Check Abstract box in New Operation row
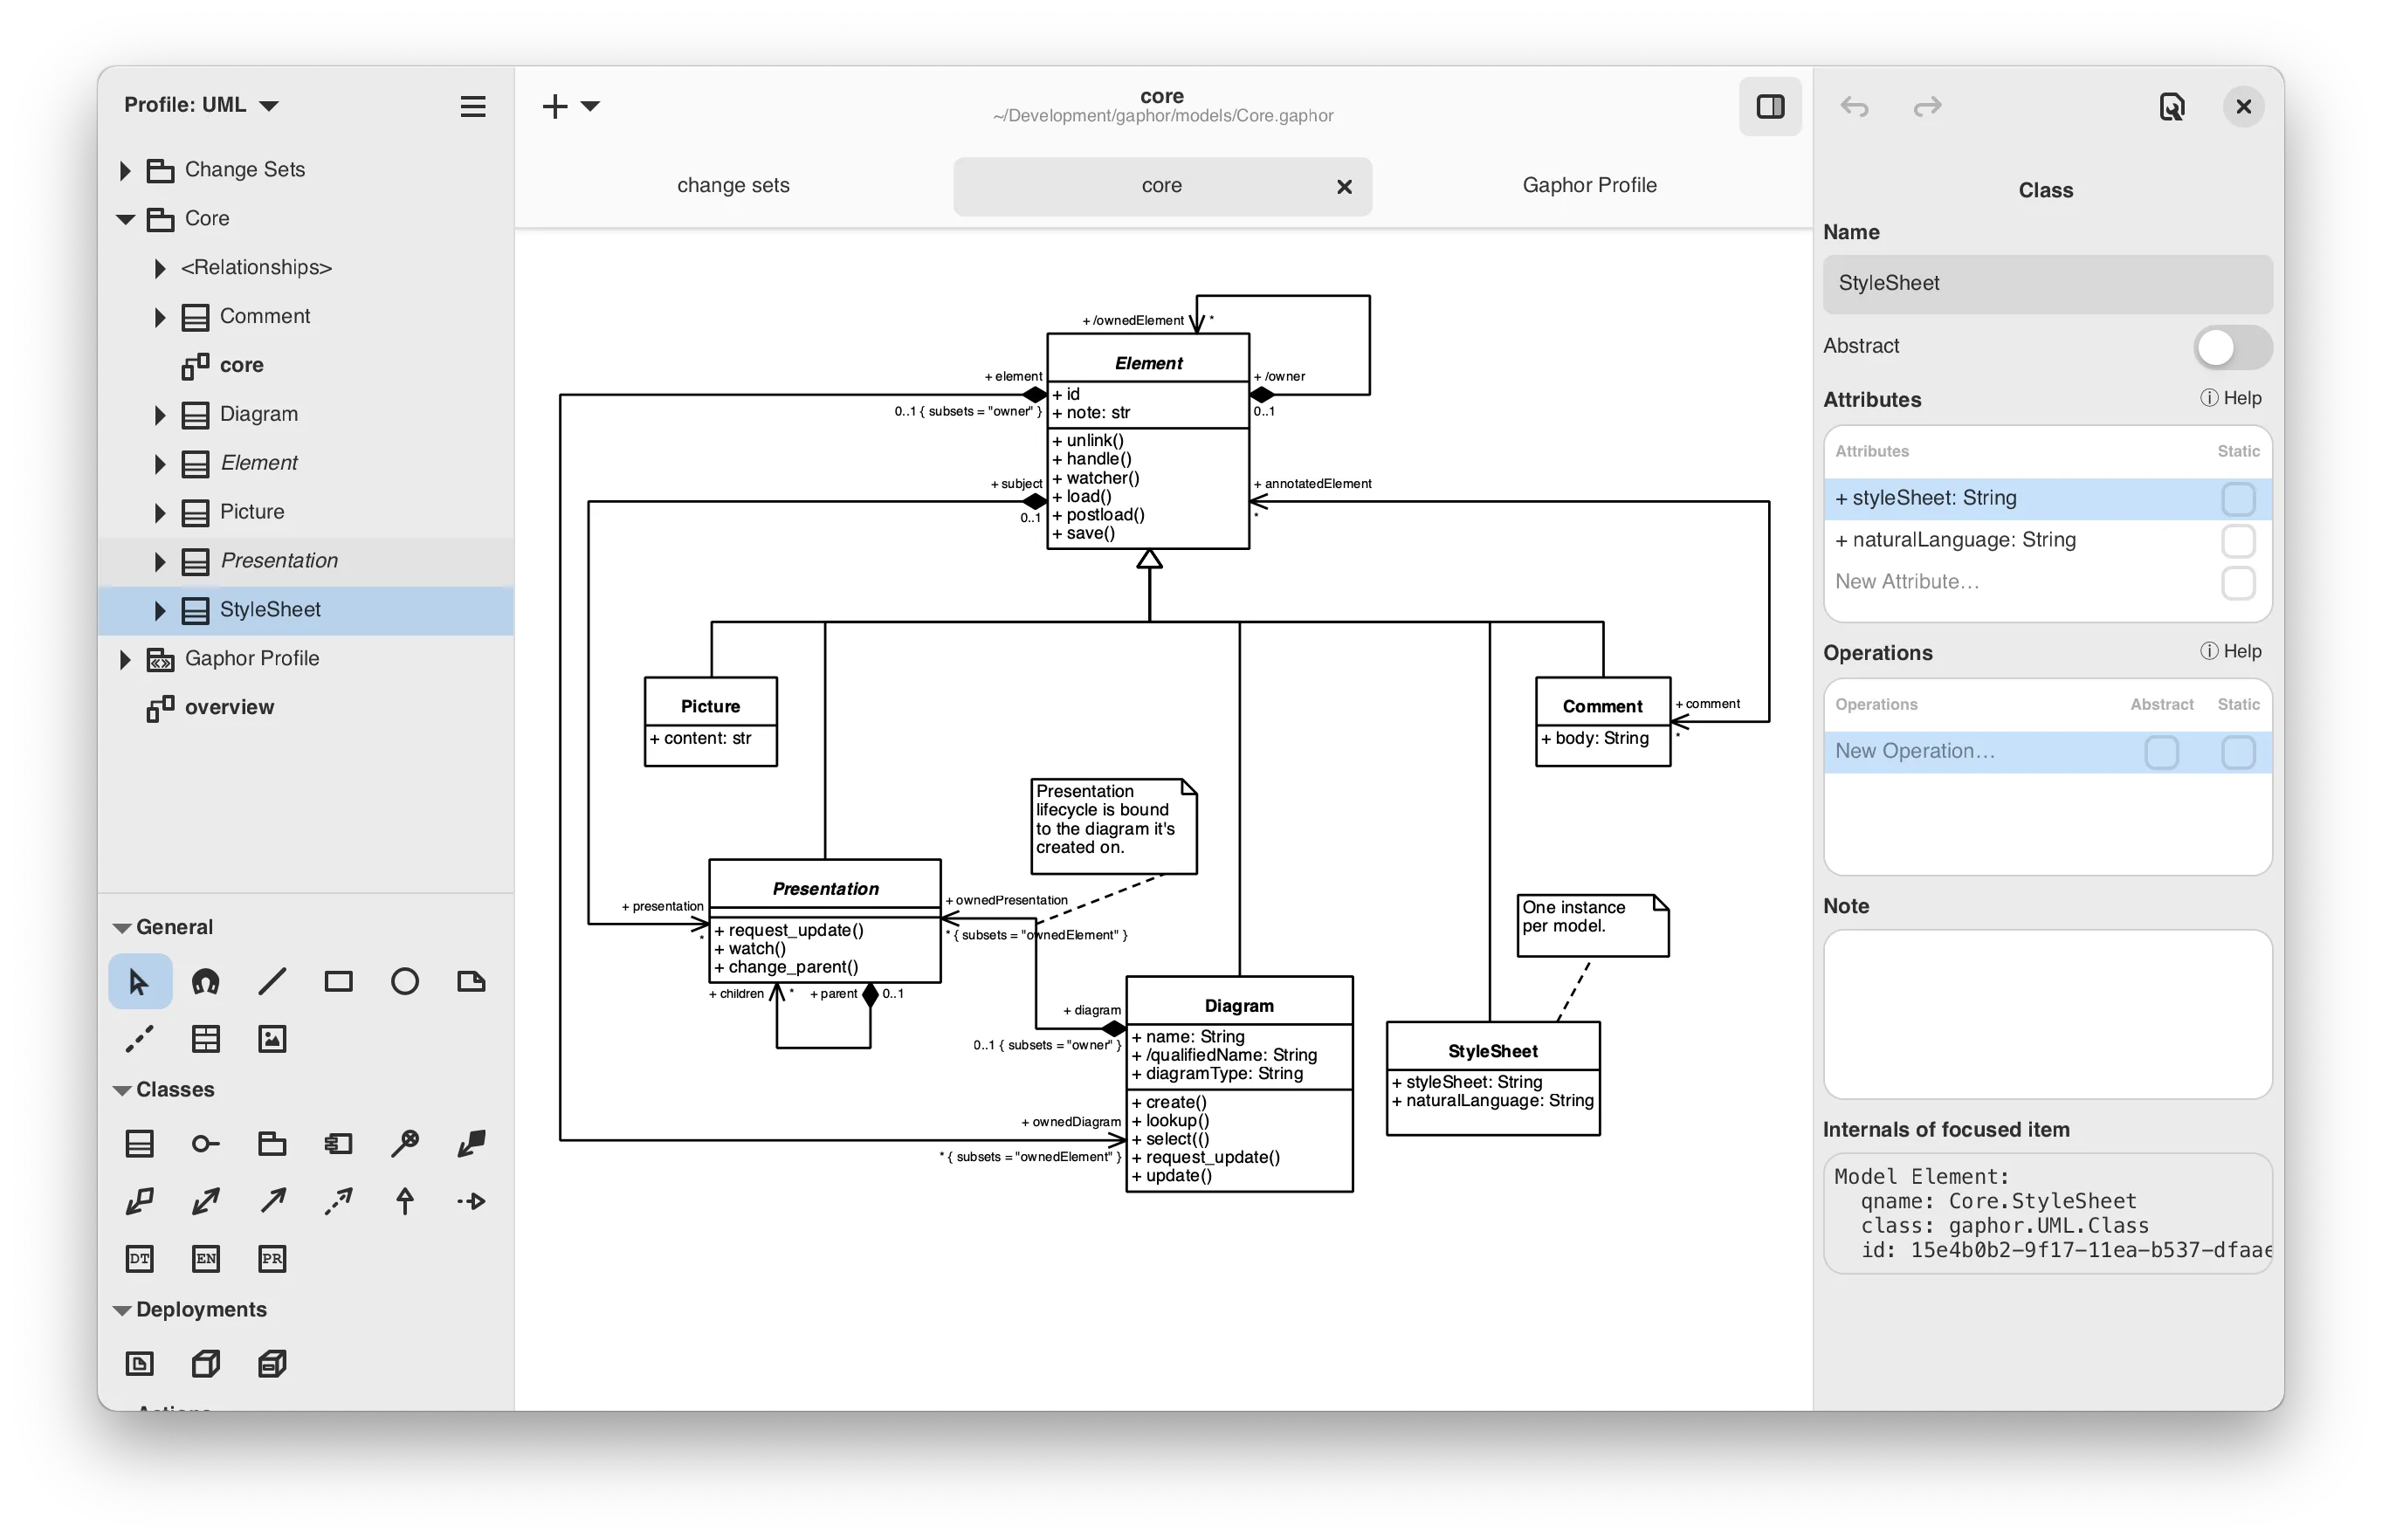This screenshot has height=1540, width=2382. click(2160, 751)
